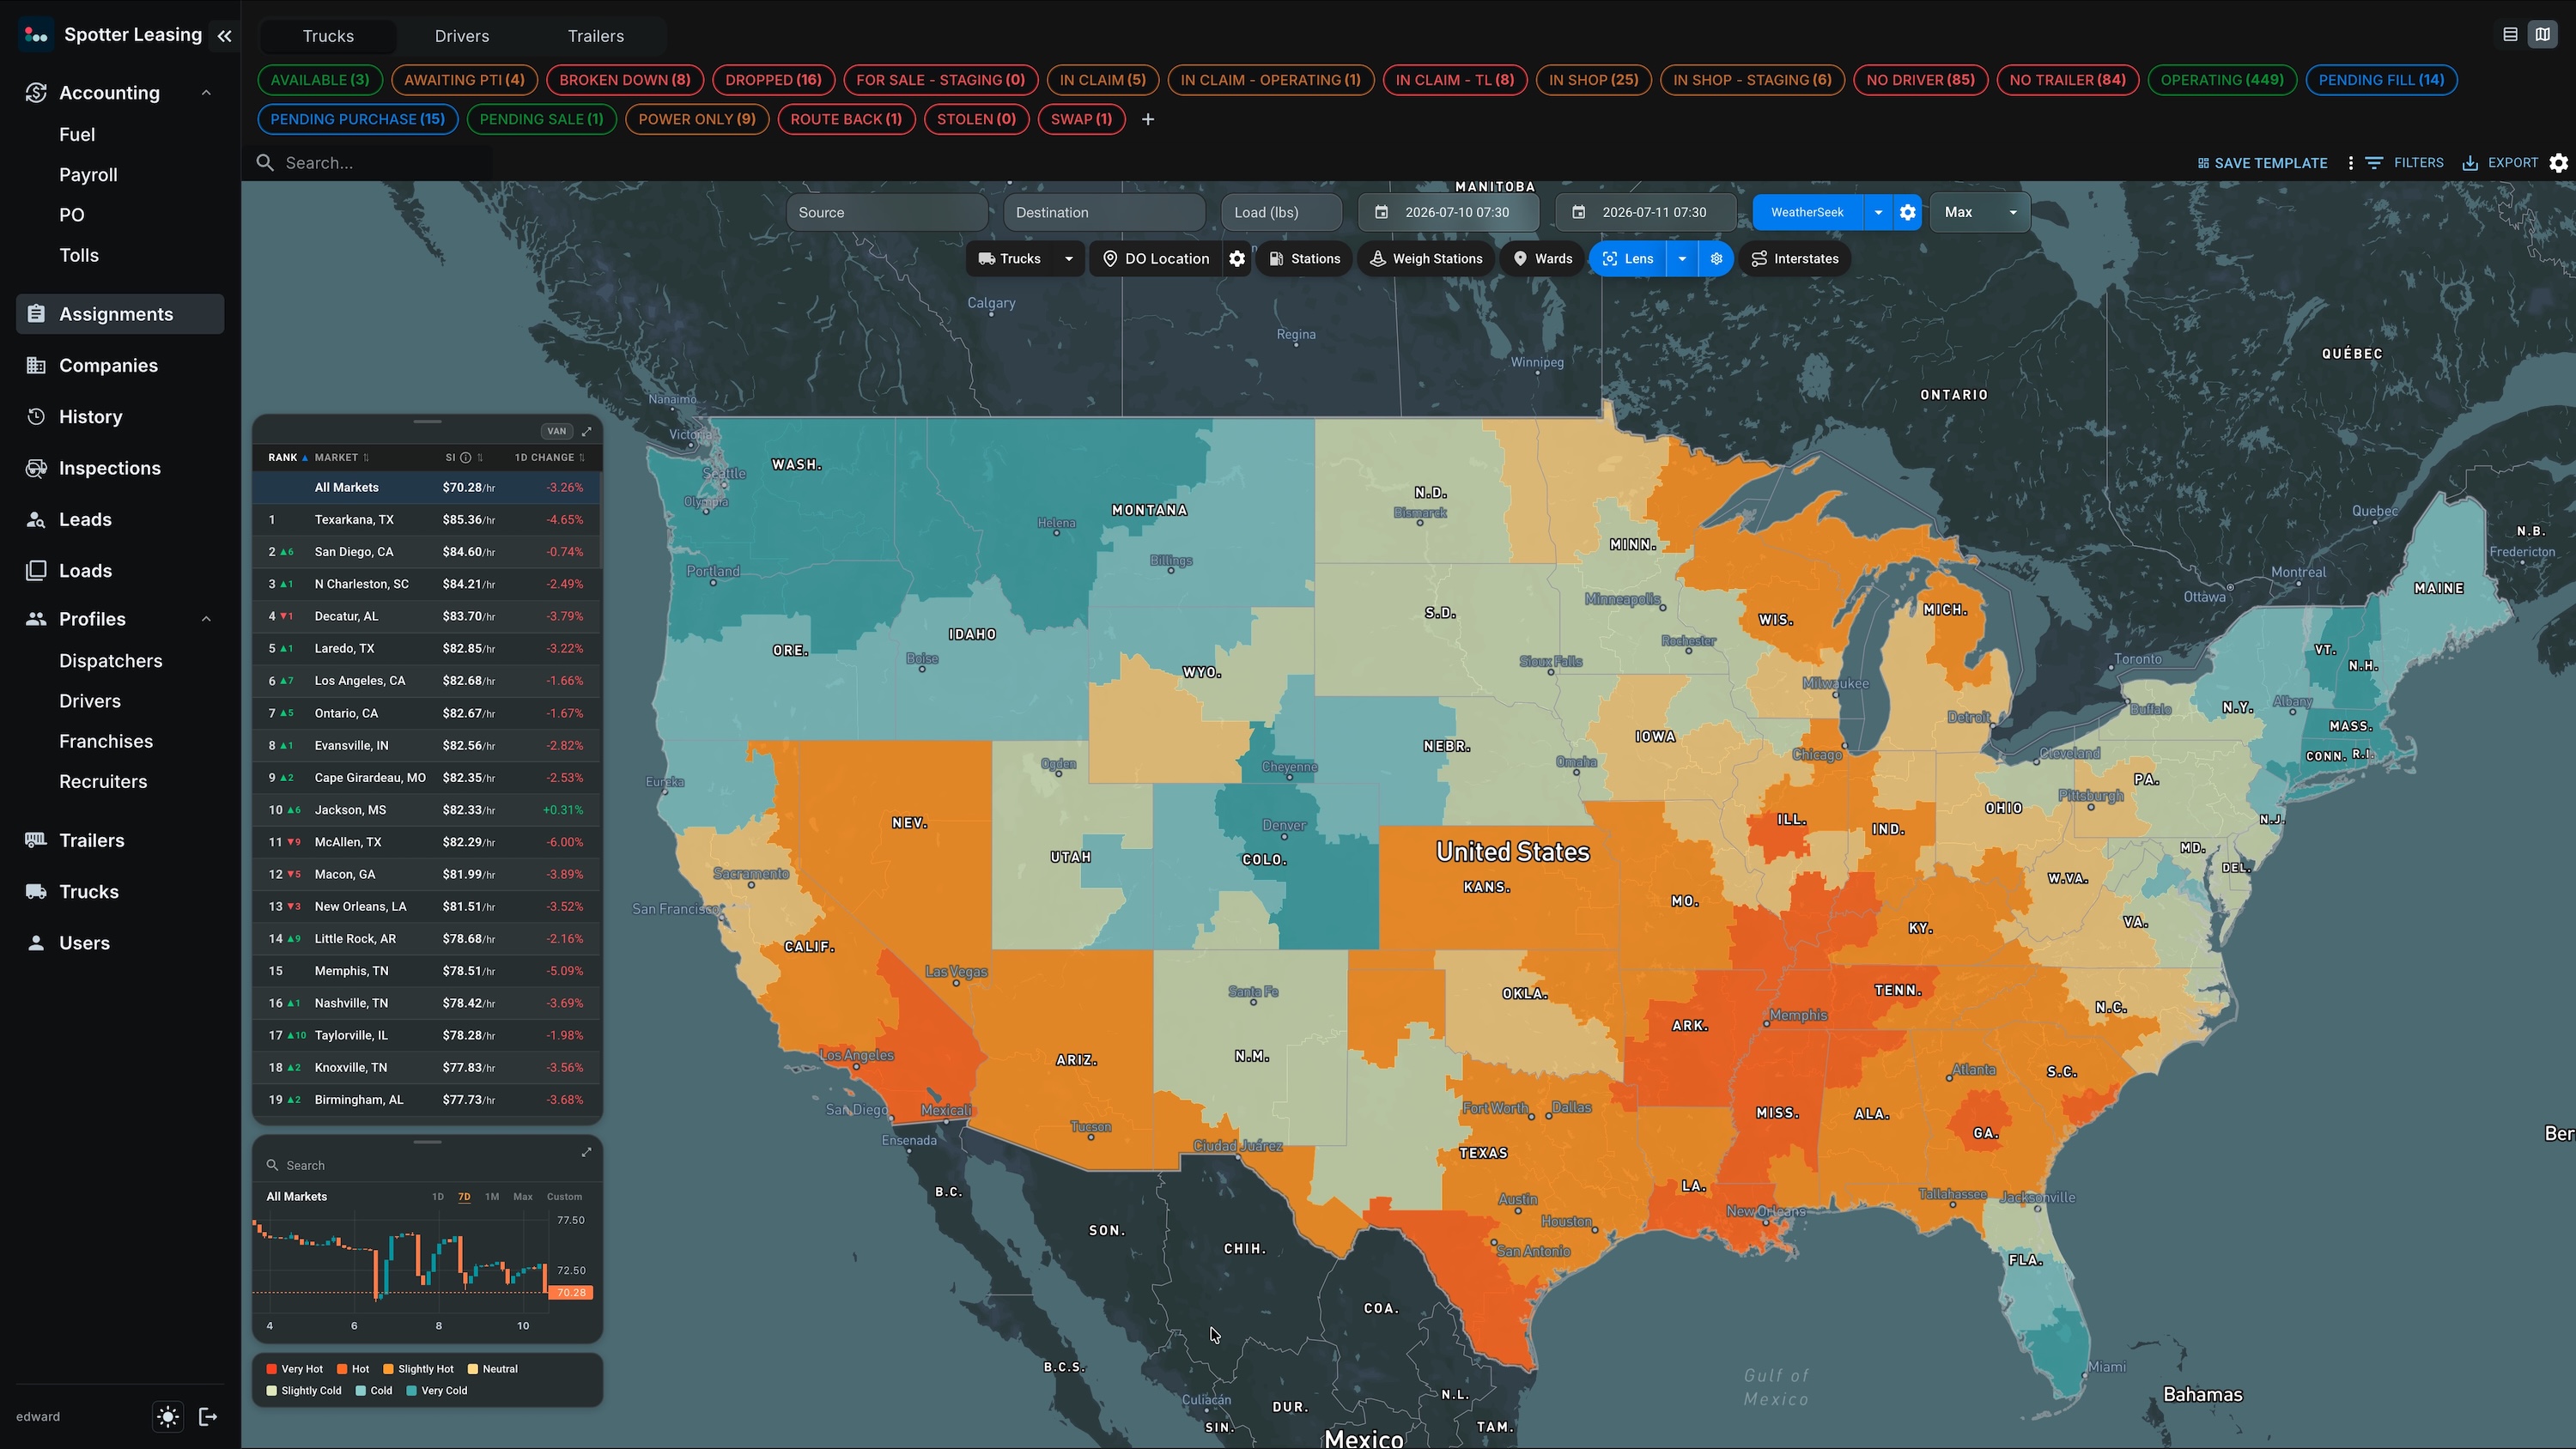This screenshot has width=2576, height=1449.
Task: Go to Companies in the sidebar
Action: point(120,365)
